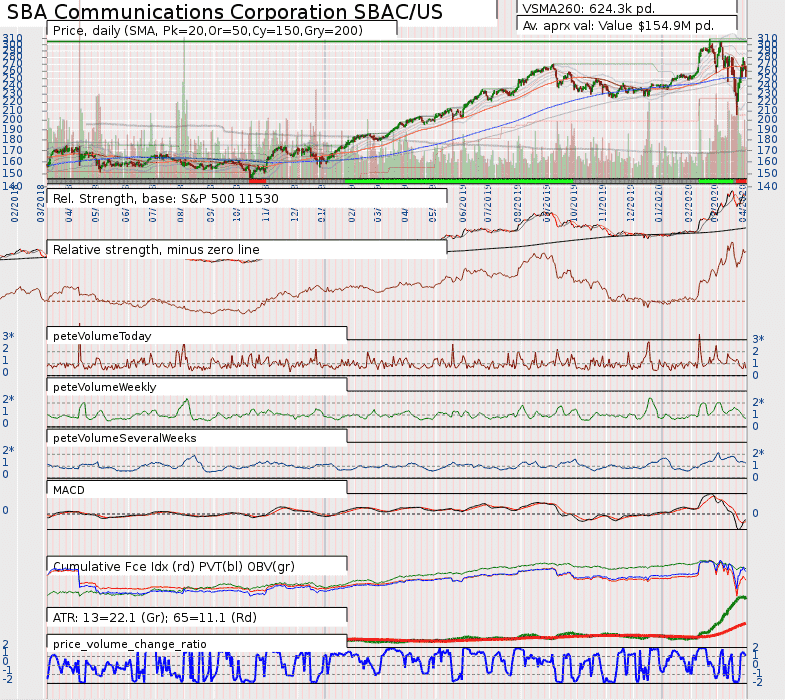
Task: Click the Av. aprx val: Value $154.9M label
Action: coord(618,26)
